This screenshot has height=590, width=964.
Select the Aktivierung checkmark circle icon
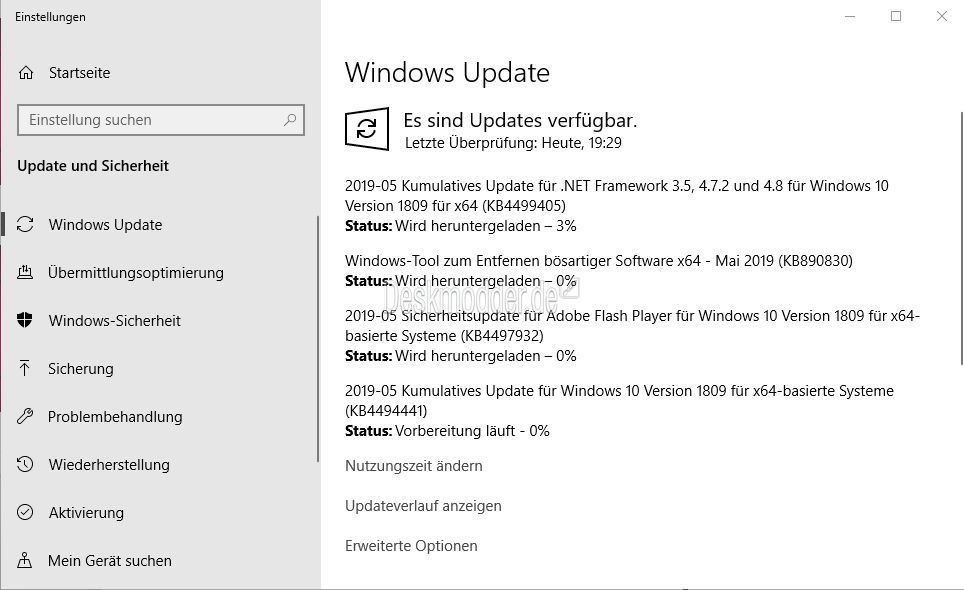(x=25, y=512)
